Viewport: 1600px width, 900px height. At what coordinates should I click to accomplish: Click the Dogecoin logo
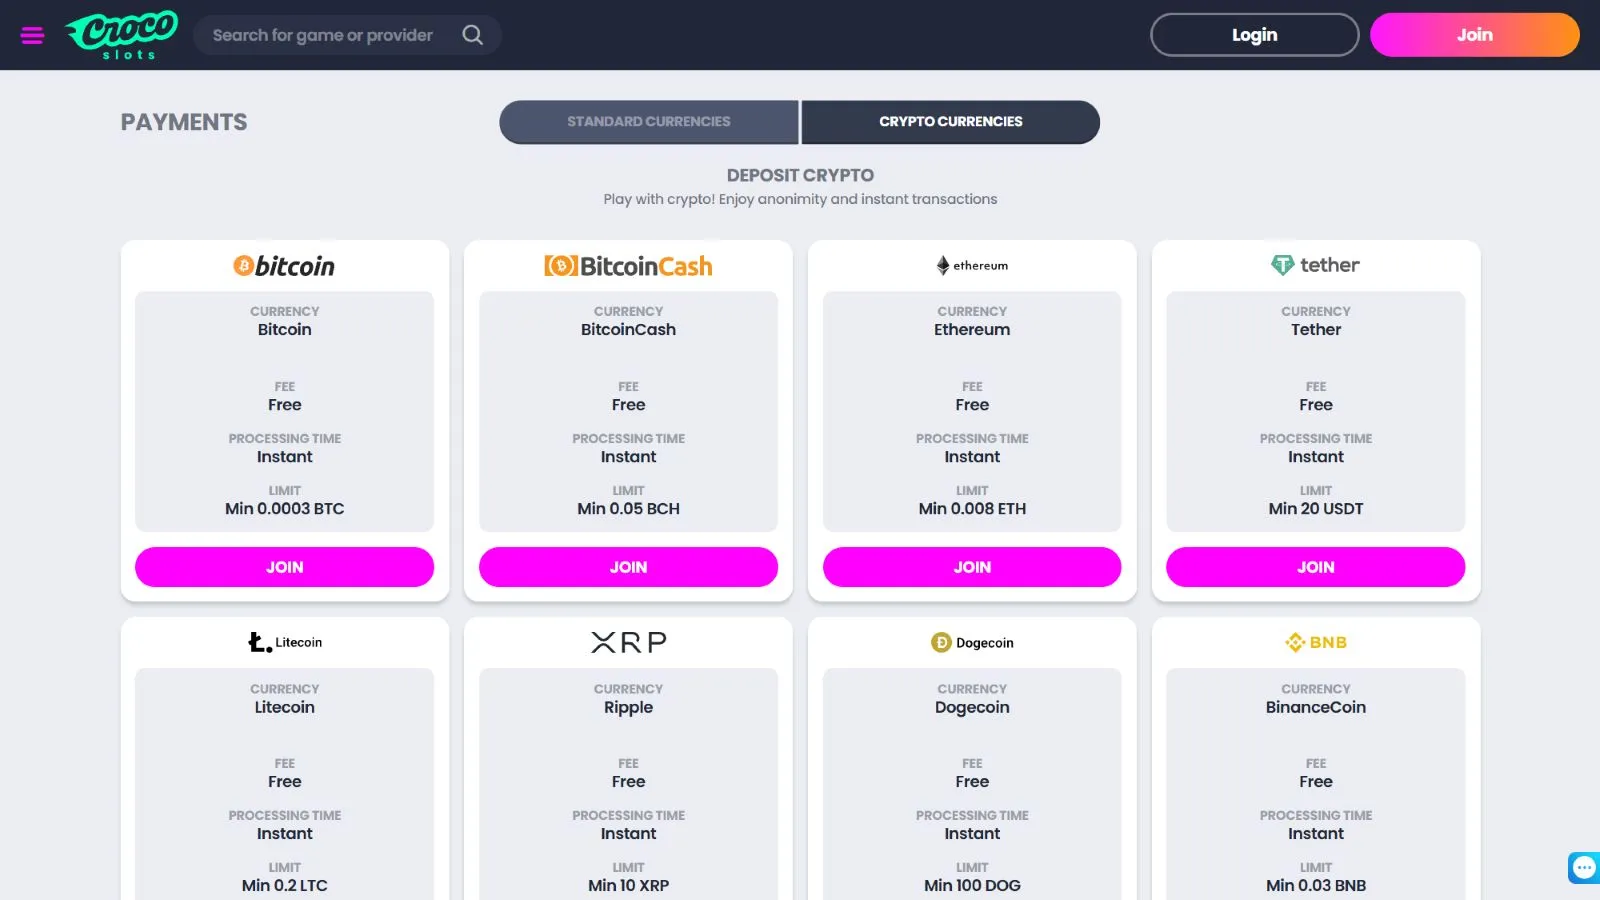972,643
